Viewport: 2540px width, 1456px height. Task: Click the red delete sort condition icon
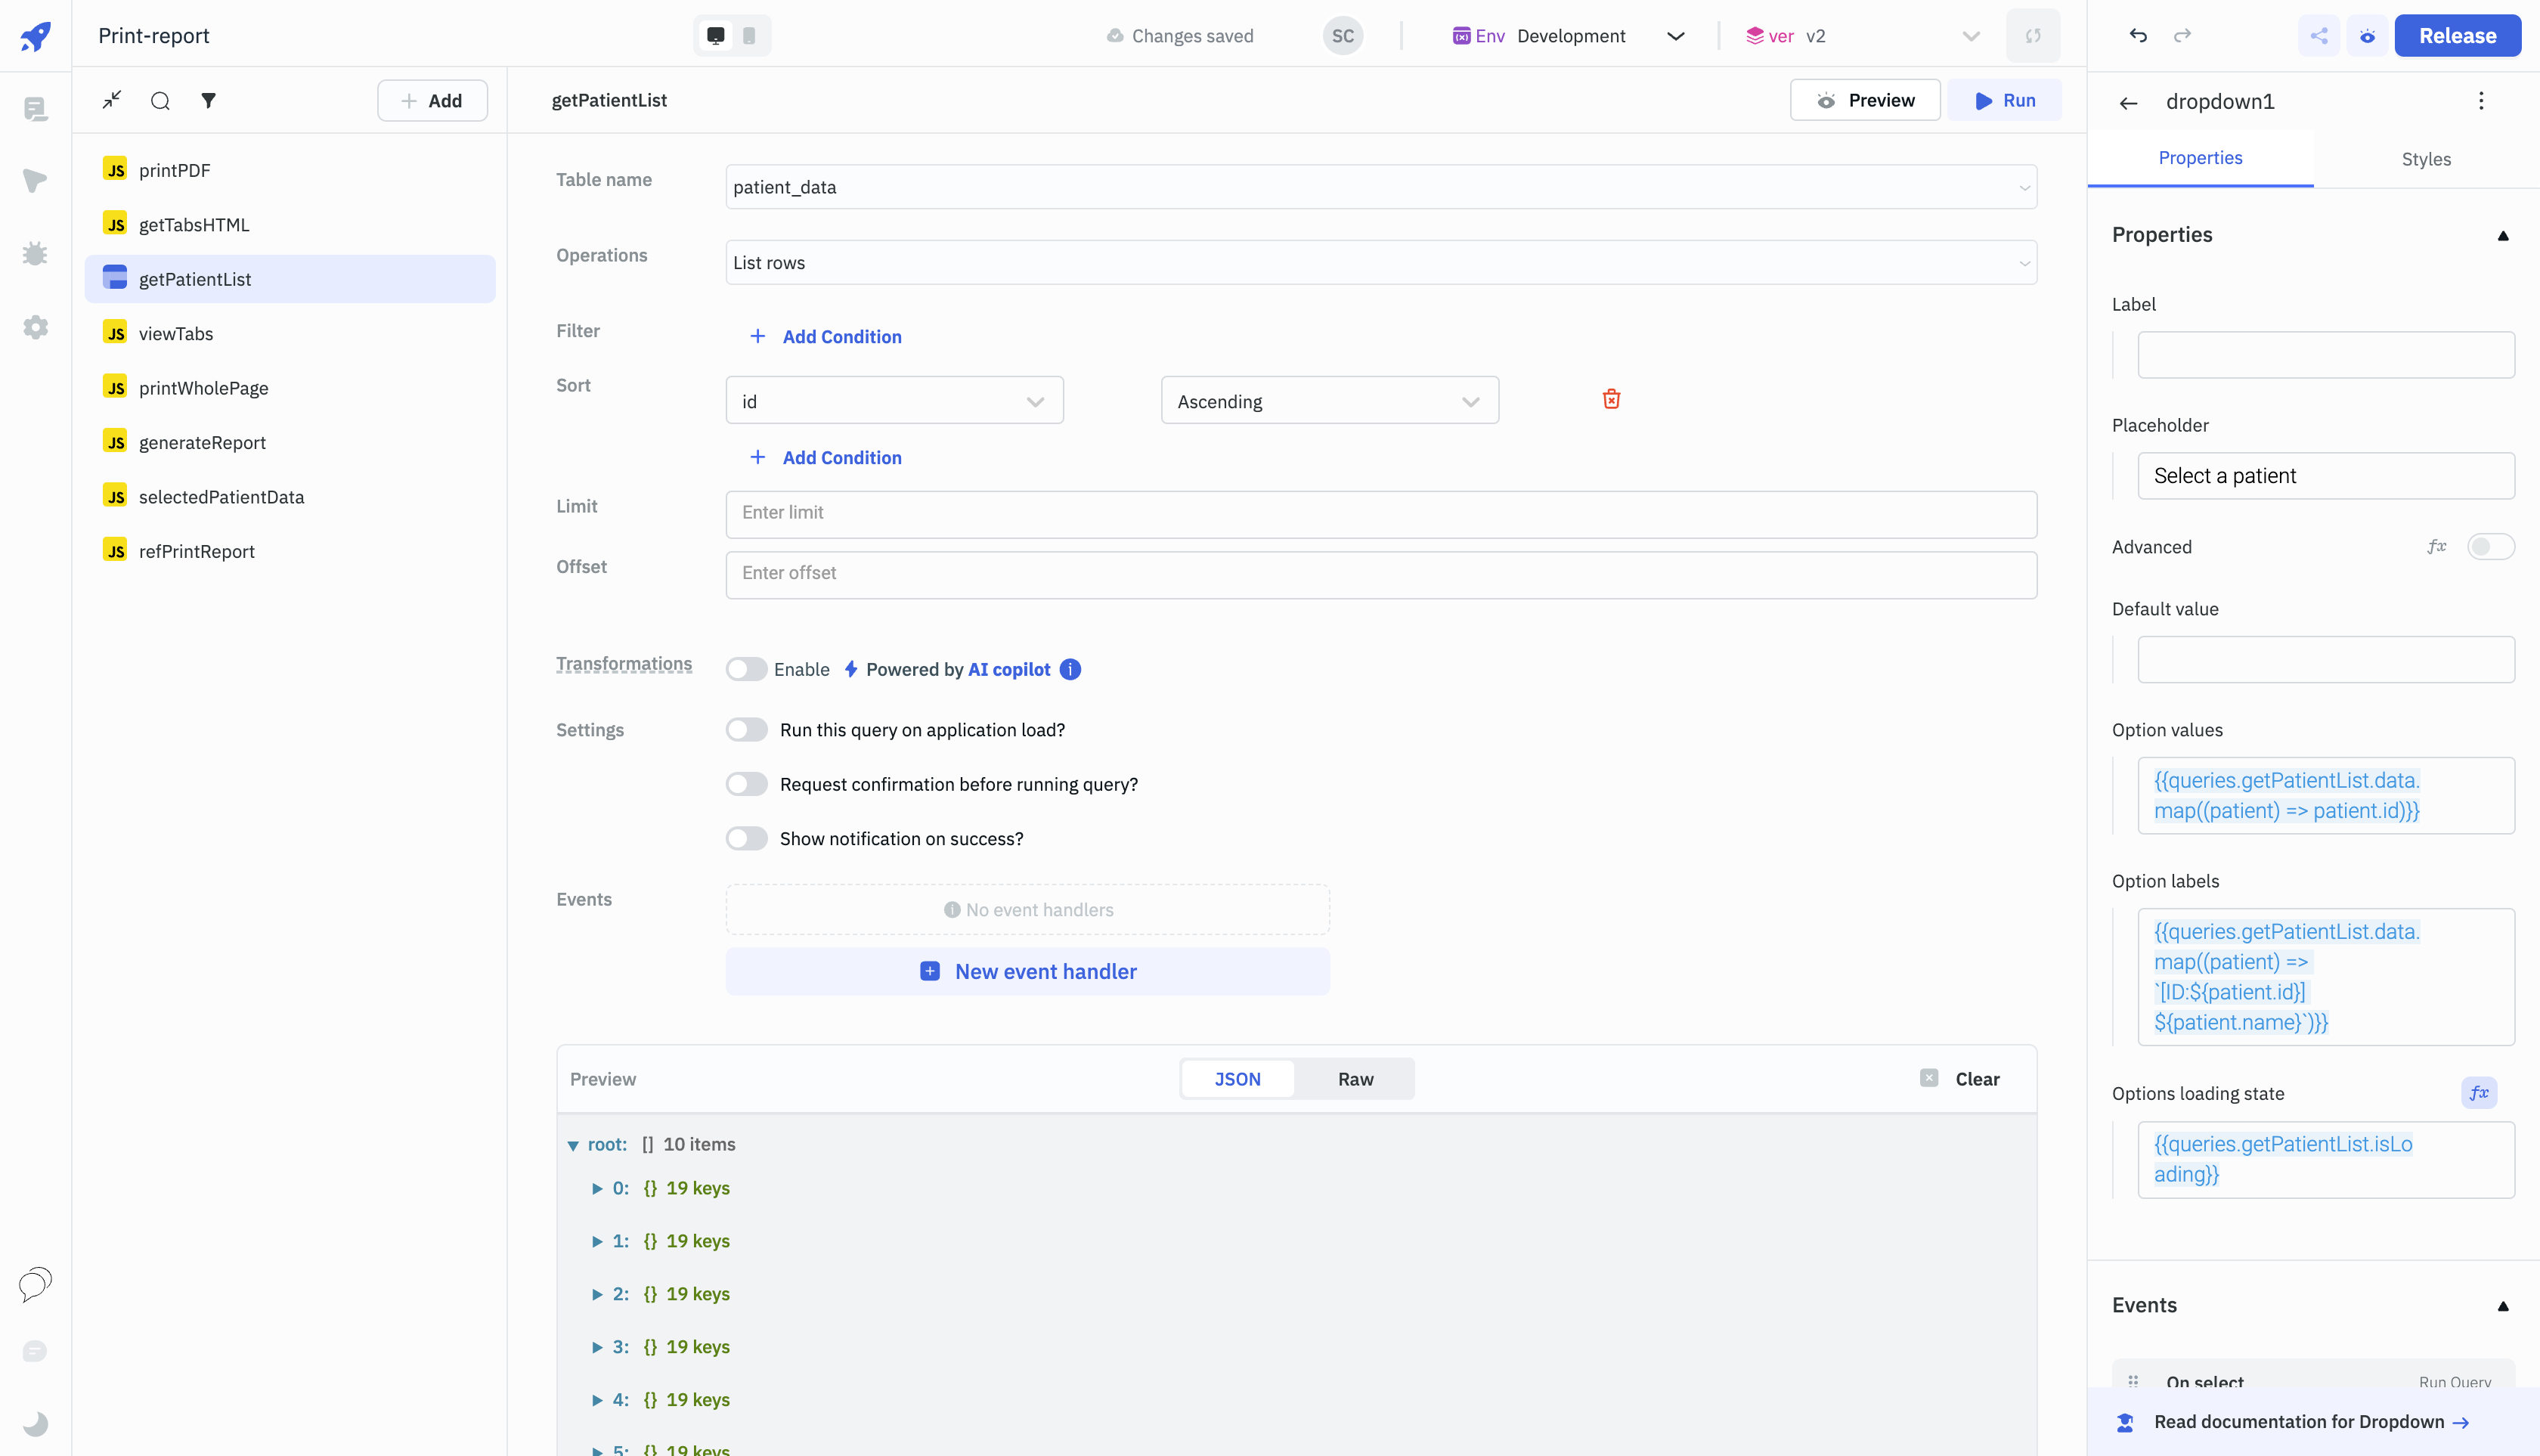tap(1611, 399)
